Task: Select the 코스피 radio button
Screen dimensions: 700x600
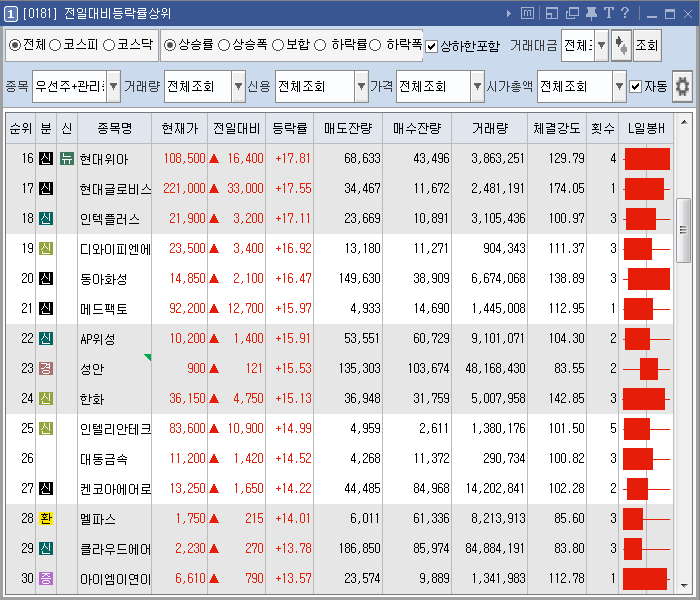Action: [x=55, y=45]
